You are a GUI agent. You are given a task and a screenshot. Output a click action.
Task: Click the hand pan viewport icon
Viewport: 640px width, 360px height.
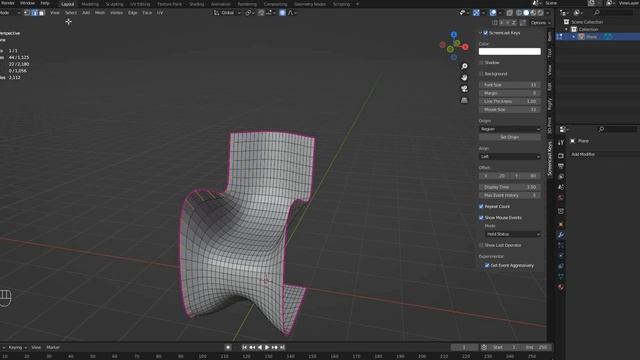[464, 78]
